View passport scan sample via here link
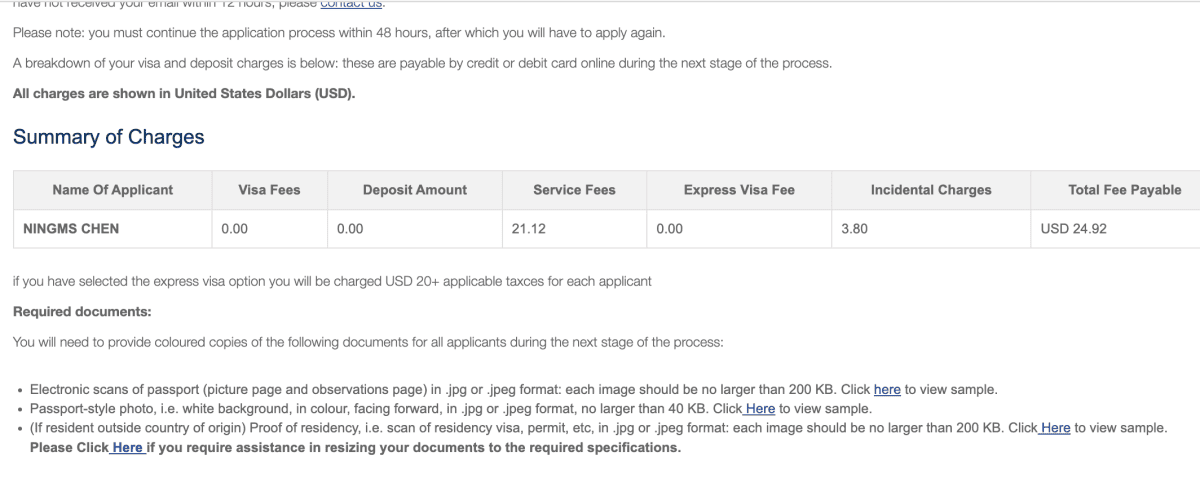The image size is (1200, 487). click(x=887, y=389)
